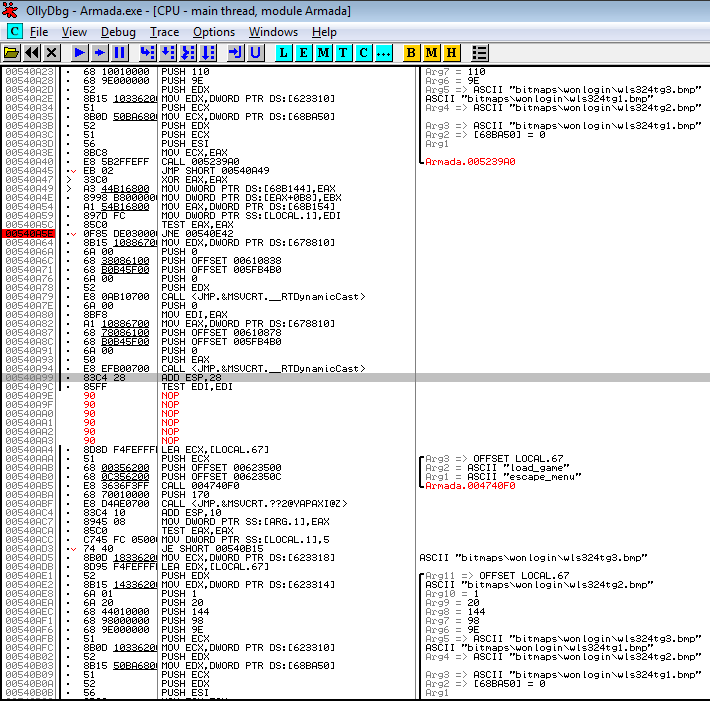The height and width of the screenshot is (701, 710).
Task: Click the Restart program rewind icon
Action: pos(32,53)
